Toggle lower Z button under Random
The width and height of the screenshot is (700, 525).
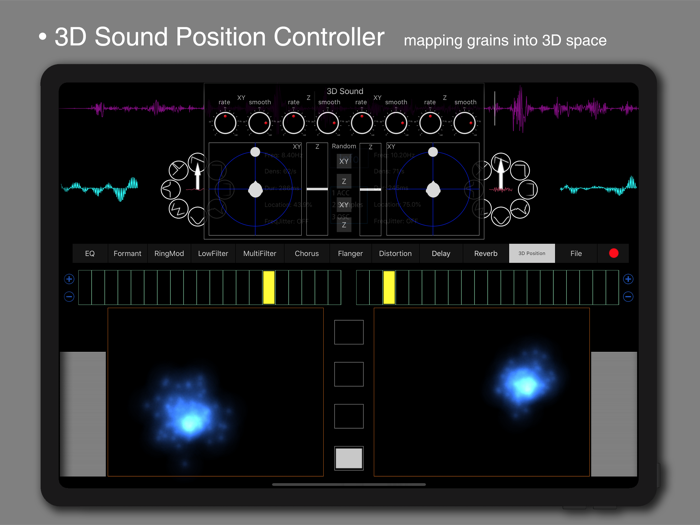(x=344, y=225)
